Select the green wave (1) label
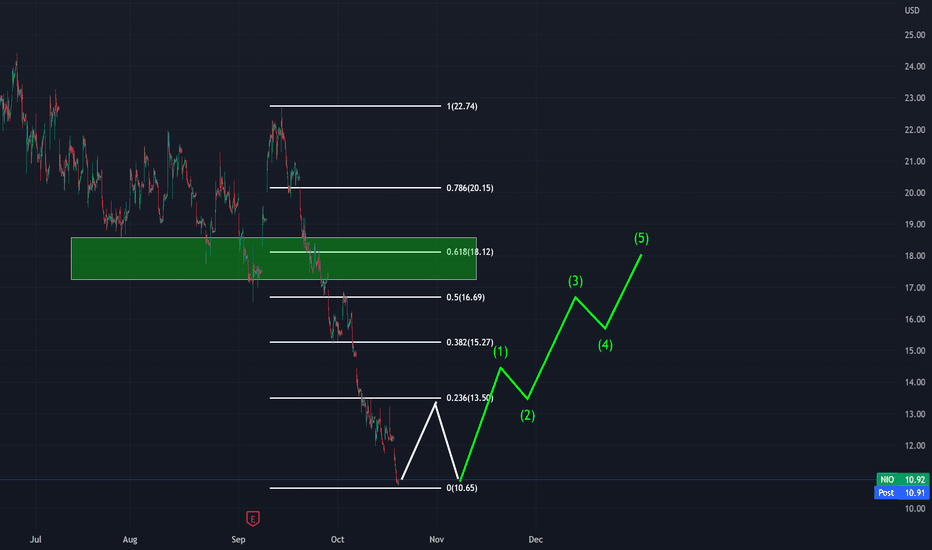The image size is (932, 550). 500,352
